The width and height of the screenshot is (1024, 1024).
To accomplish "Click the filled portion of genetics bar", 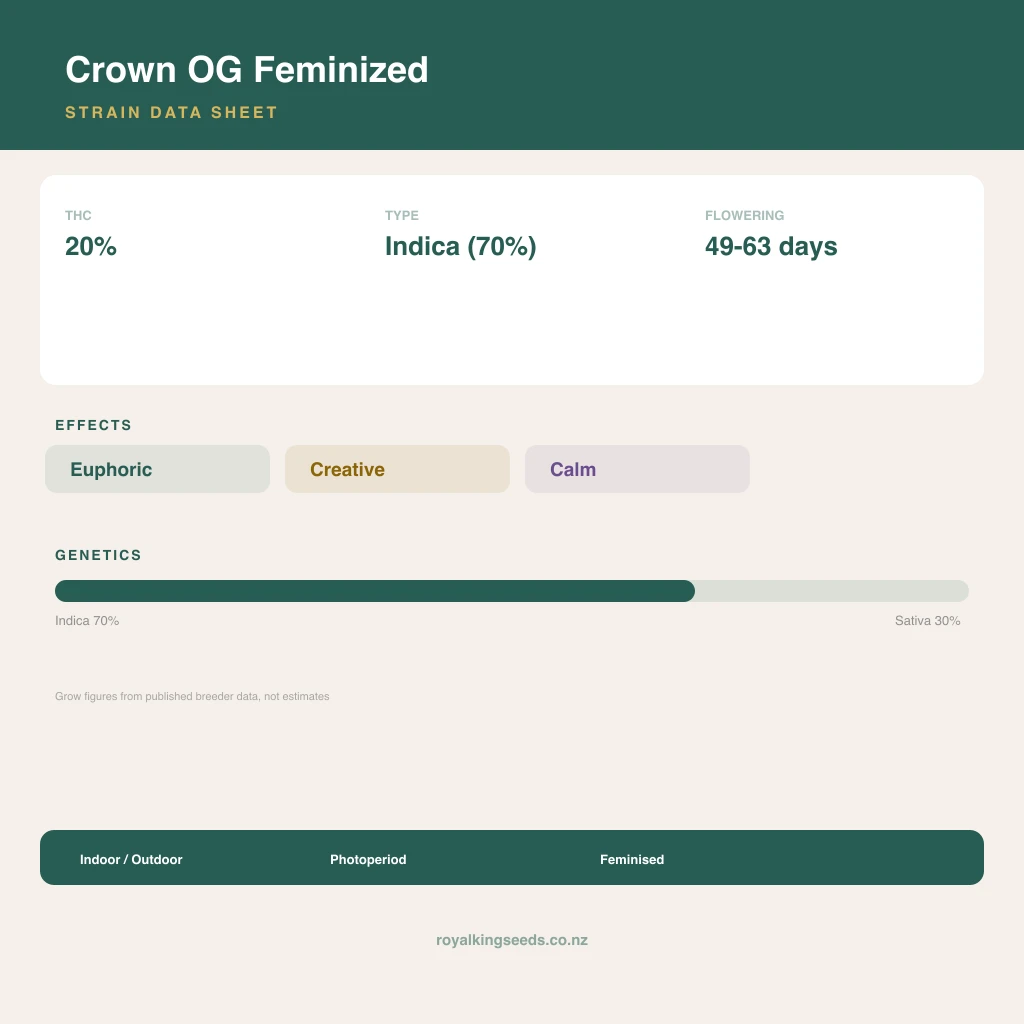I will click(375, 591).
